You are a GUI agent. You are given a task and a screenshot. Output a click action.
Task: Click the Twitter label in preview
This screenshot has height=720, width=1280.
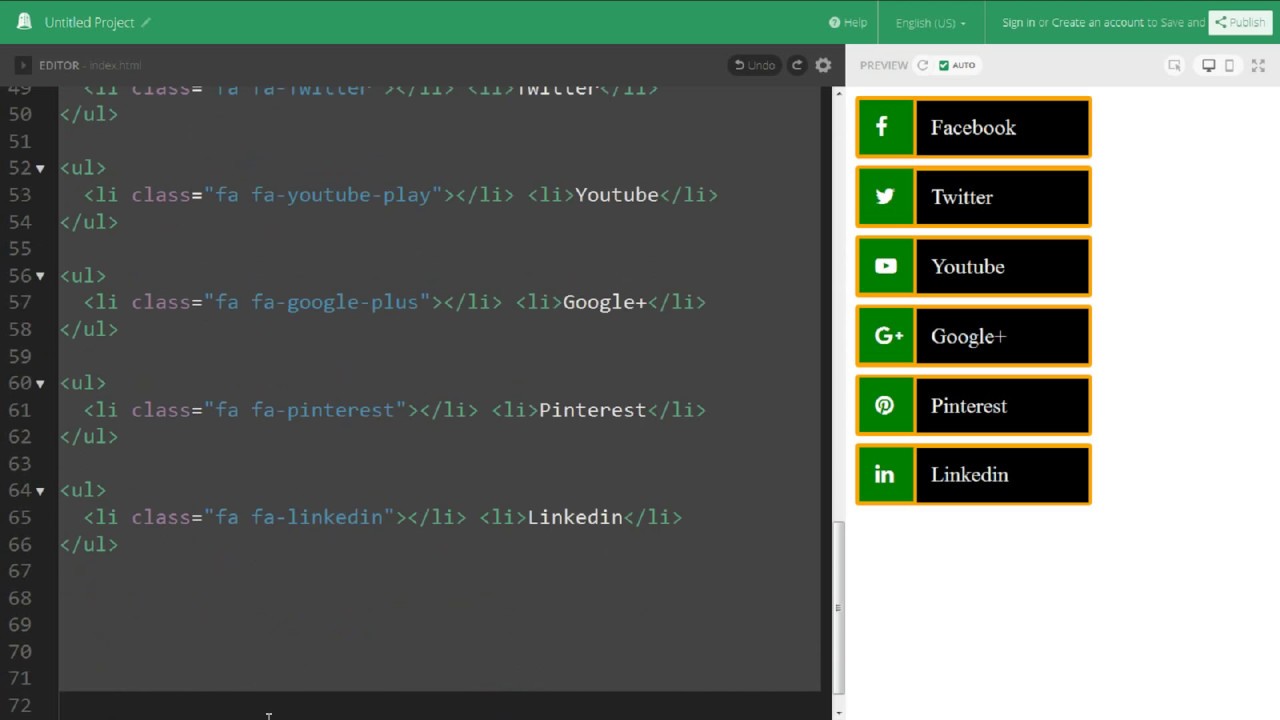click(x=962, y=197)
